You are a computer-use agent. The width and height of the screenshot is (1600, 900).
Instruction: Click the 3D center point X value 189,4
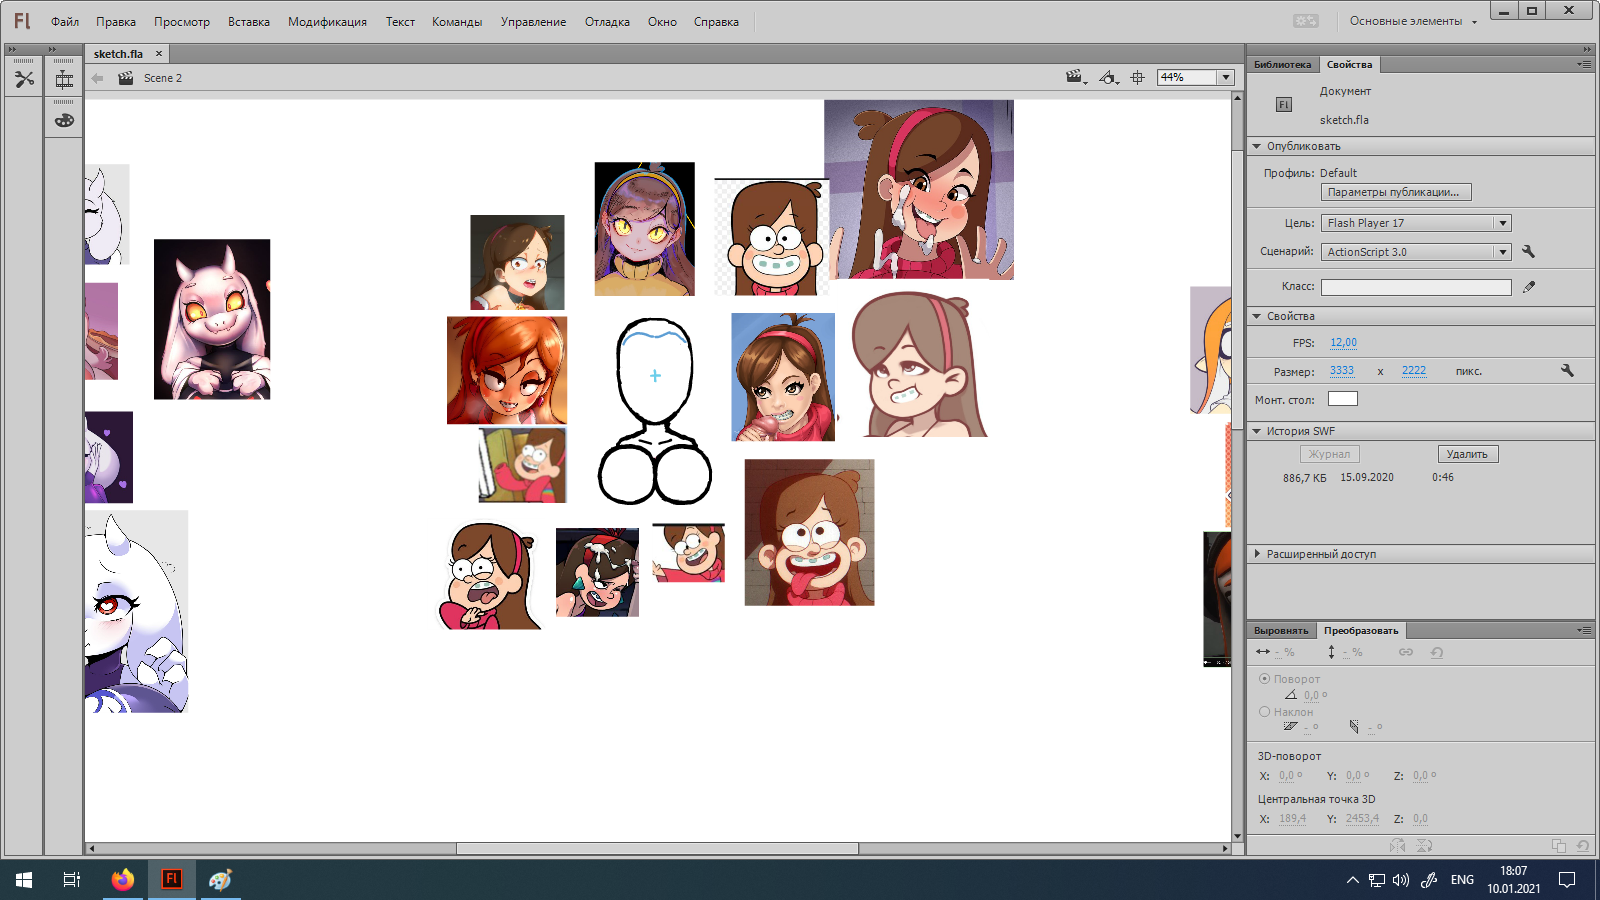click(x=1292, y=818)
